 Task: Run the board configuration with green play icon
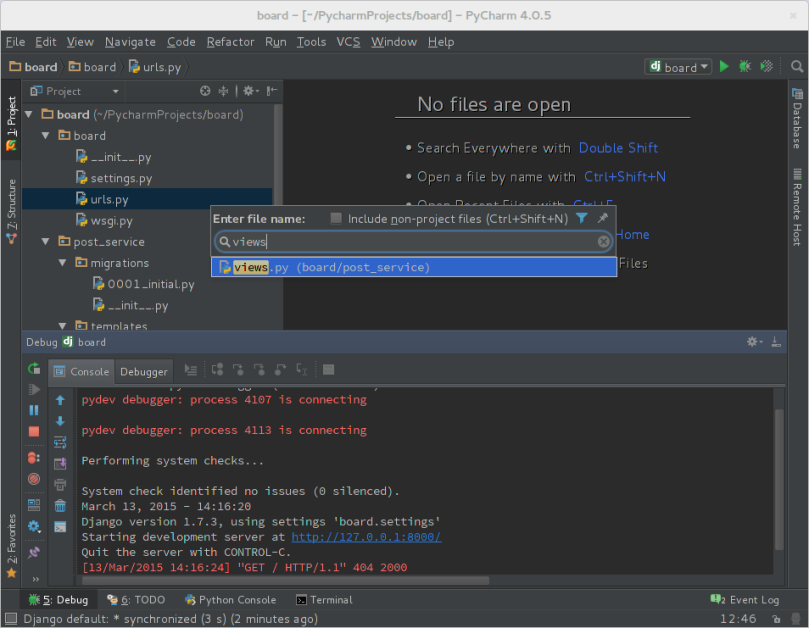tap(724, 67)
